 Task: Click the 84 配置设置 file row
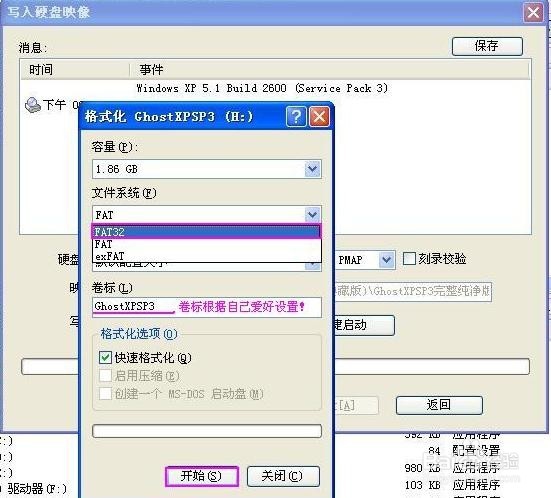pyautogui.click(x=464, y=451)
